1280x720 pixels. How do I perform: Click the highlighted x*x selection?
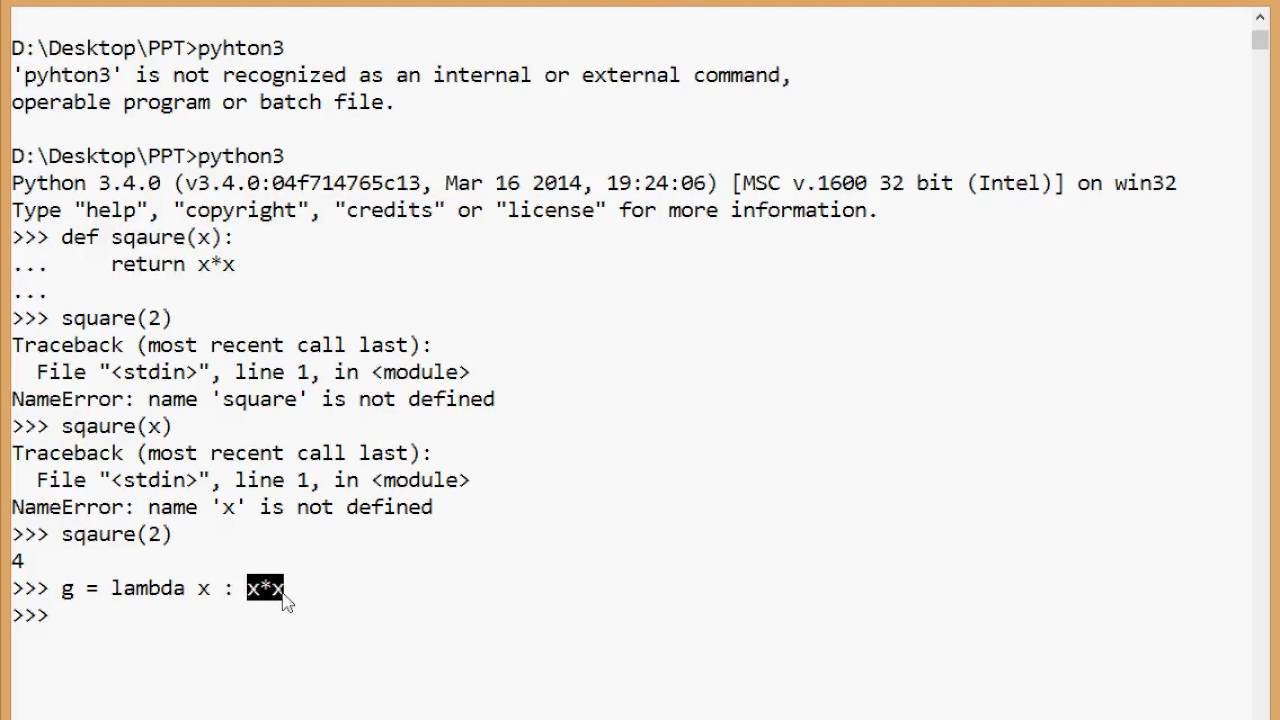[x=265, y=588]
